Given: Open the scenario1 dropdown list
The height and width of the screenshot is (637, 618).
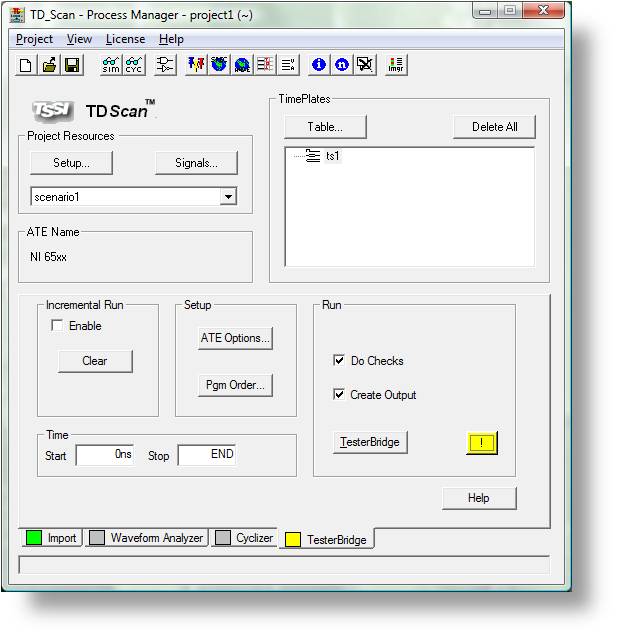Looking at the screenshot, I should 228,197.
